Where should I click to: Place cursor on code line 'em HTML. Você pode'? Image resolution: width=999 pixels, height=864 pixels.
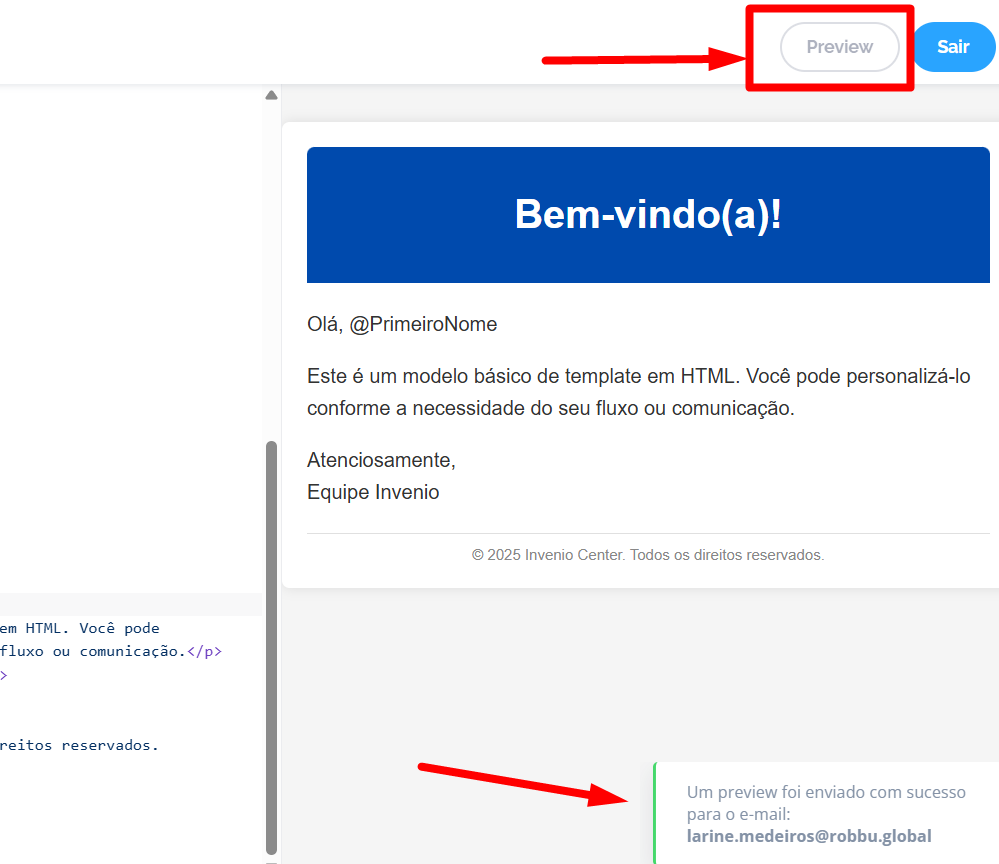click(x=80, y=628)
